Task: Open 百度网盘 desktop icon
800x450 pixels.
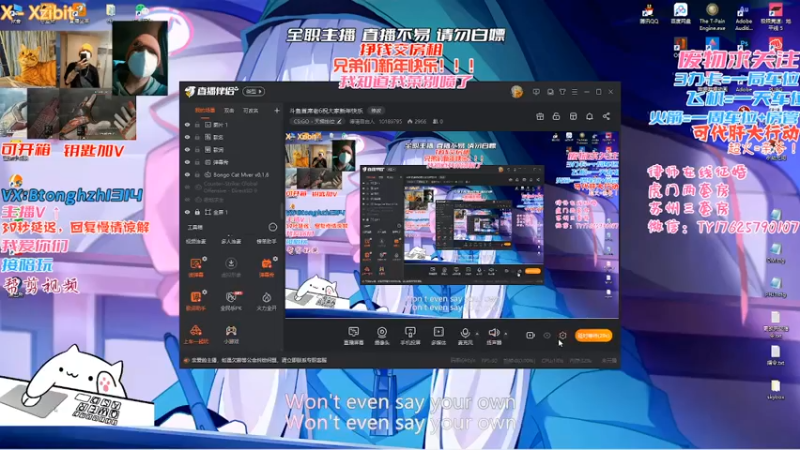Action: point(680,14)
